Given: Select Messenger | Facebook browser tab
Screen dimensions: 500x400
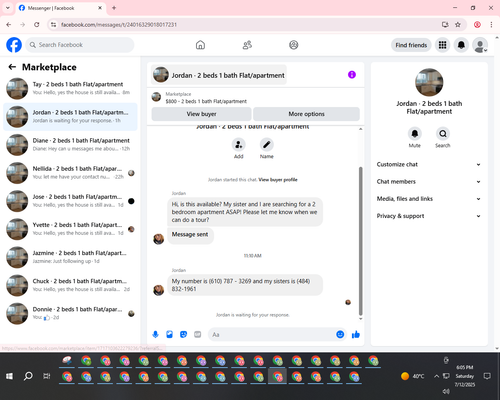Looking at the screenshot, I should (x=61, y=8).
